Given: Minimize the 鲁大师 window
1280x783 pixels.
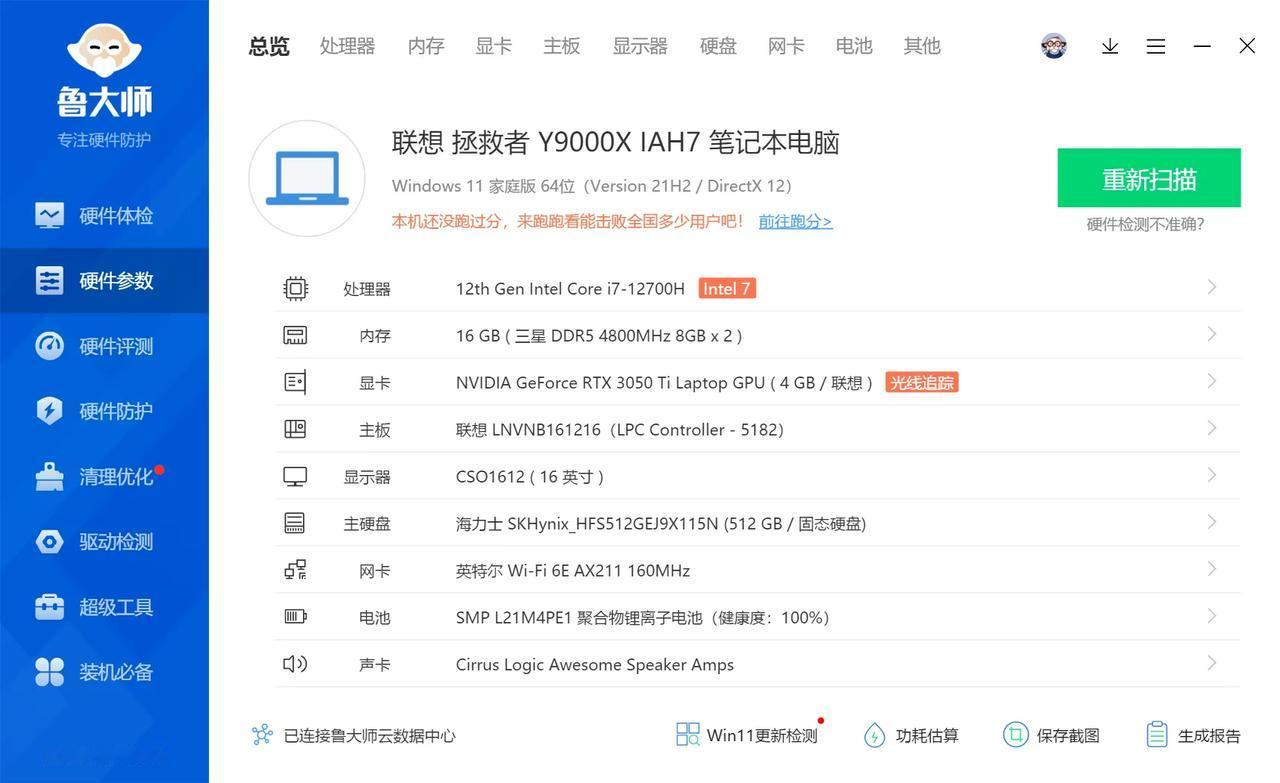Looking at the screenshot, I should (1202, 46).
